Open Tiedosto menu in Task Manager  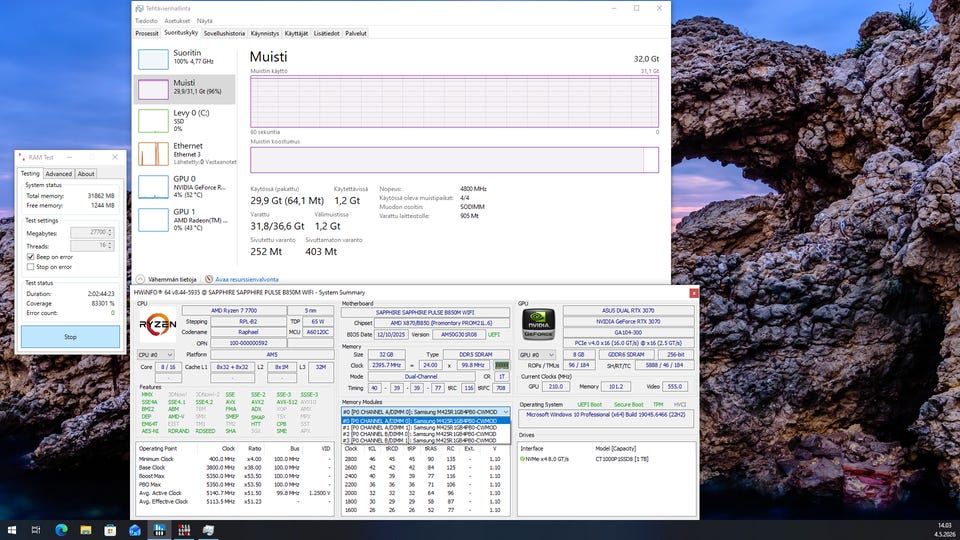point(146,21)
